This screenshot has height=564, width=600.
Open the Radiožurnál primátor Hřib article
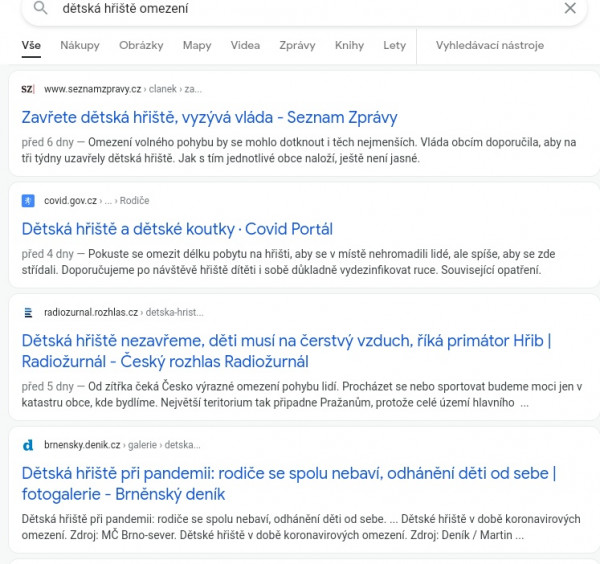pyautogui.click(x=286, y=351)
